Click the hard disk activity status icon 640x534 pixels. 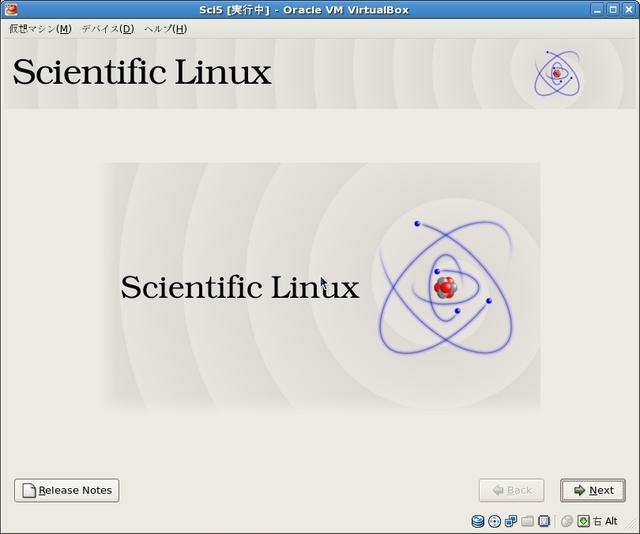(478, 521)
